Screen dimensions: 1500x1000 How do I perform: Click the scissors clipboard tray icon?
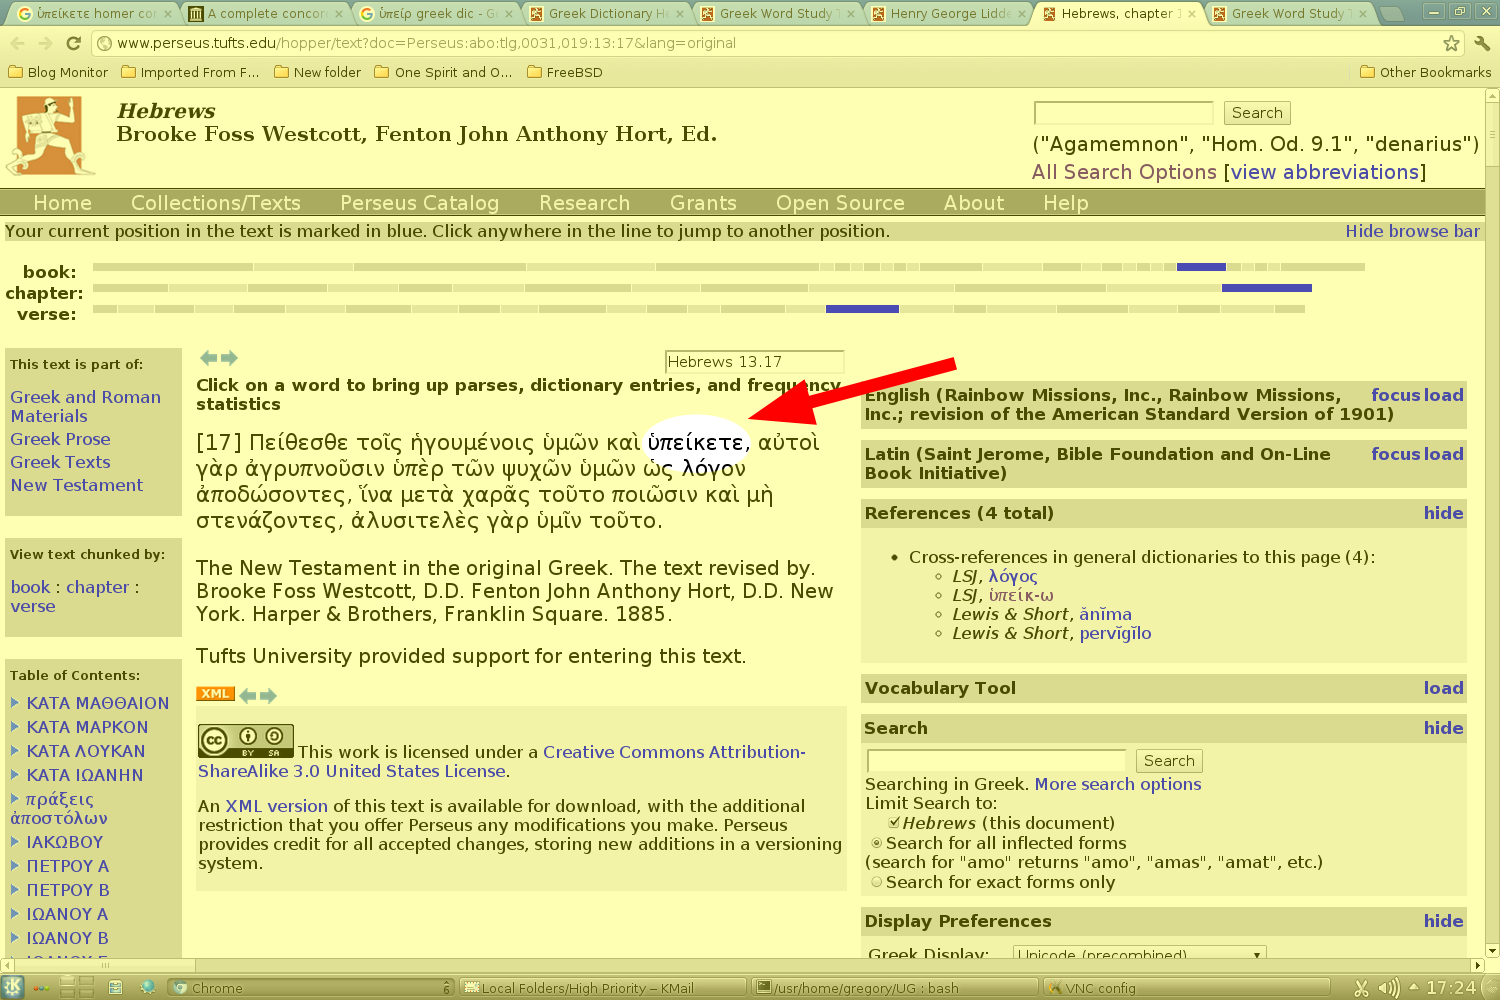point(1361,988)
